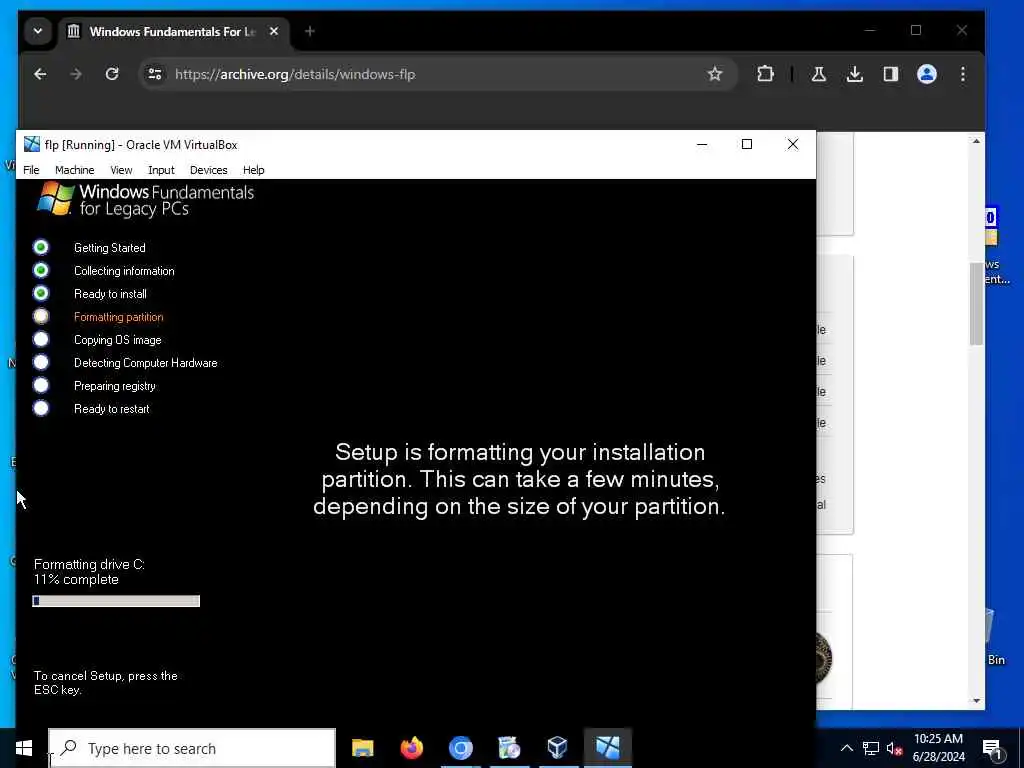Click the Chrome page scrollbar up arrow
This screenshot has width=1024, height=768.
[976, 141]
